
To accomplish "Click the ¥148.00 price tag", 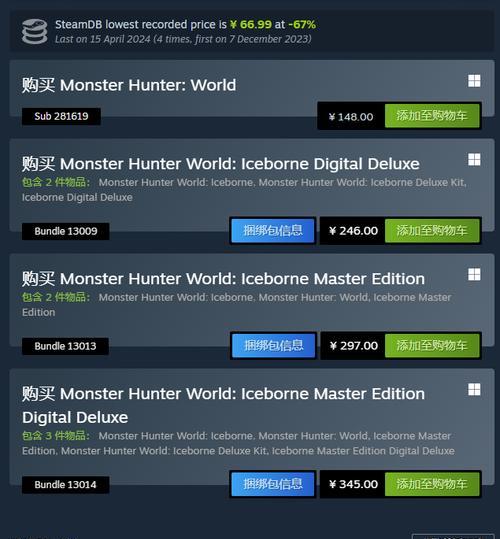I will (x=351, y=117).
